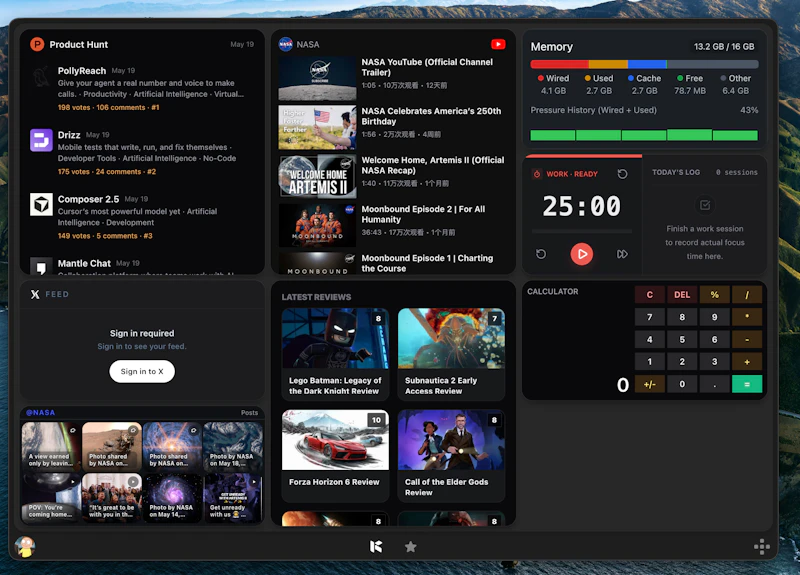The image size is (800, 575).
Task: Click the calculator DEL key
Action: (x=682, y=294)
